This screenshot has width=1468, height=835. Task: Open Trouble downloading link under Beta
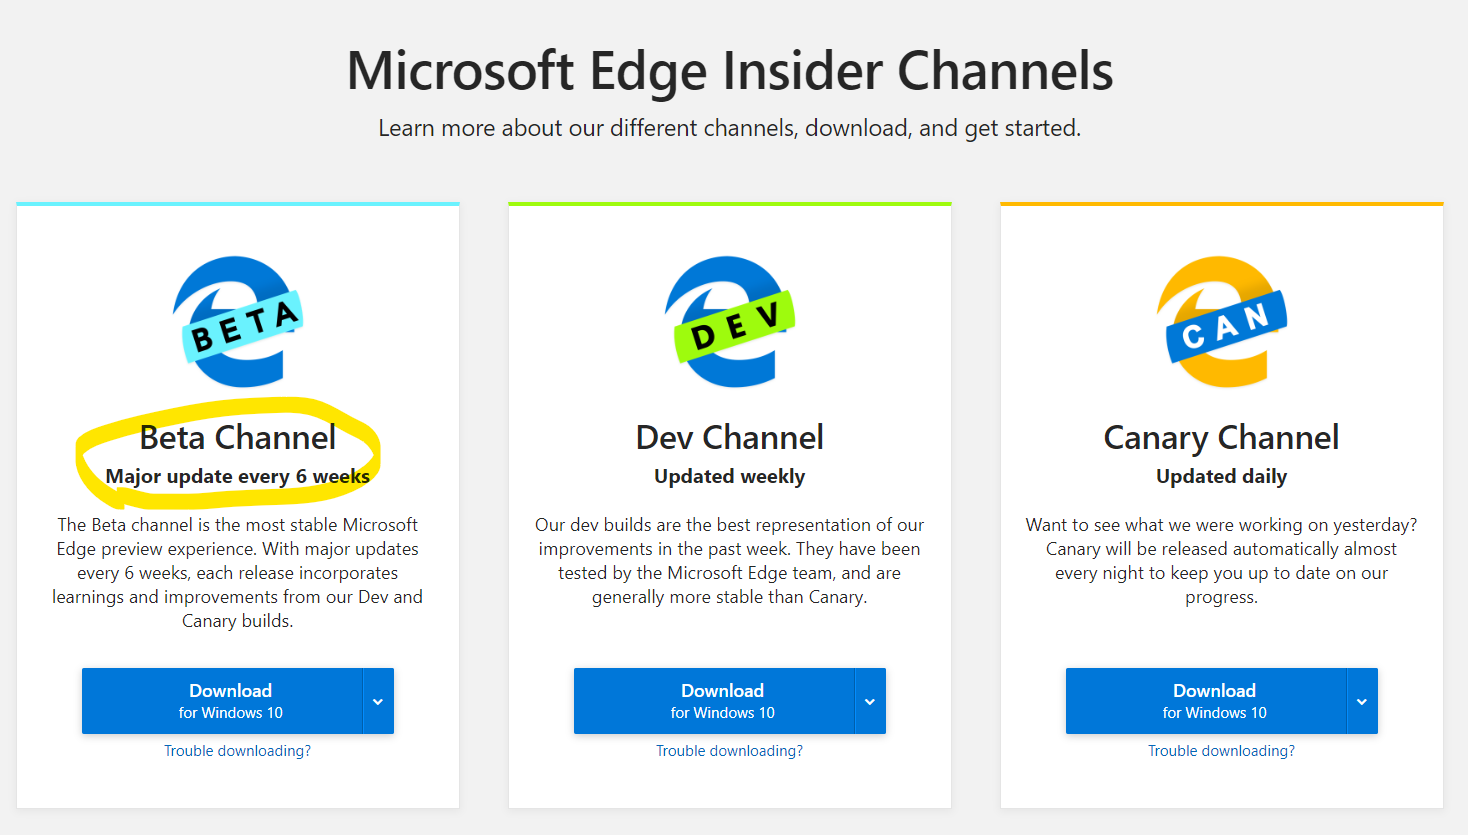(238, 751)
